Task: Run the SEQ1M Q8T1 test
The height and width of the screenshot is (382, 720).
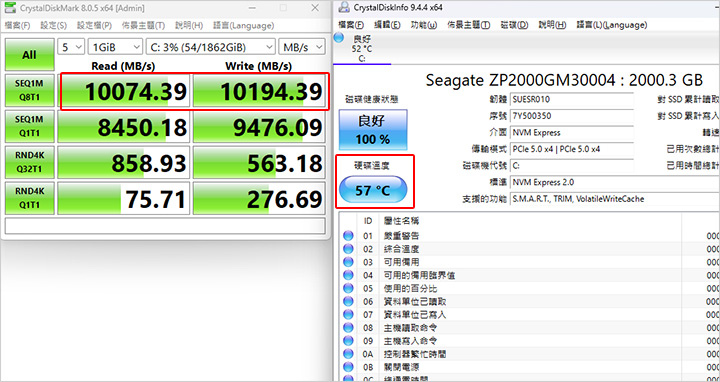Action: point(29,90)
